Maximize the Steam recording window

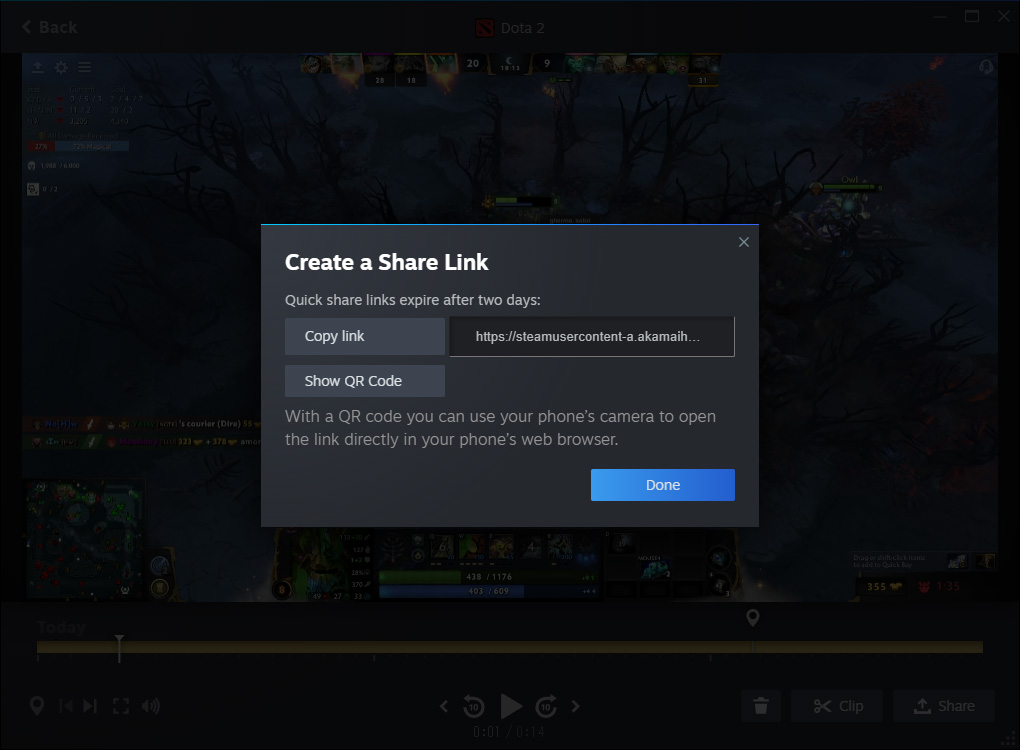(972, 16)
